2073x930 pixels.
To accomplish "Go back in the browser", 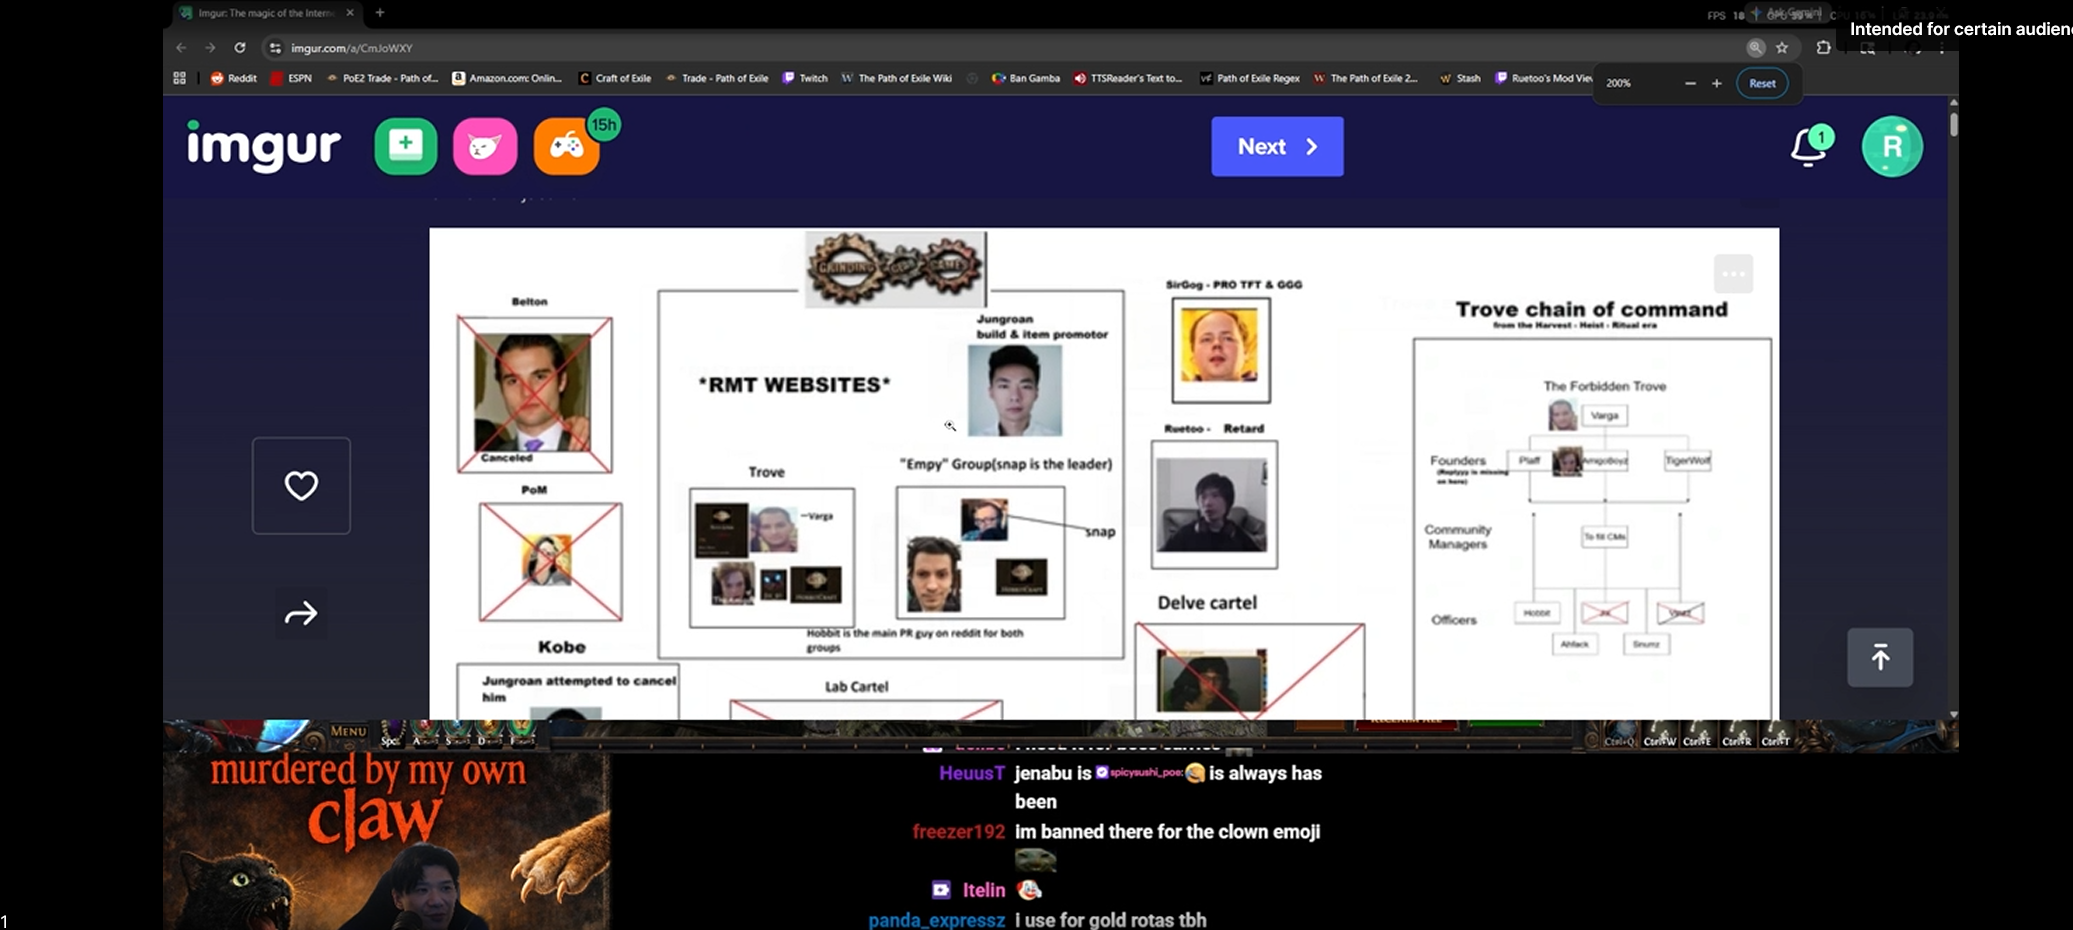I will click(181, 48).
